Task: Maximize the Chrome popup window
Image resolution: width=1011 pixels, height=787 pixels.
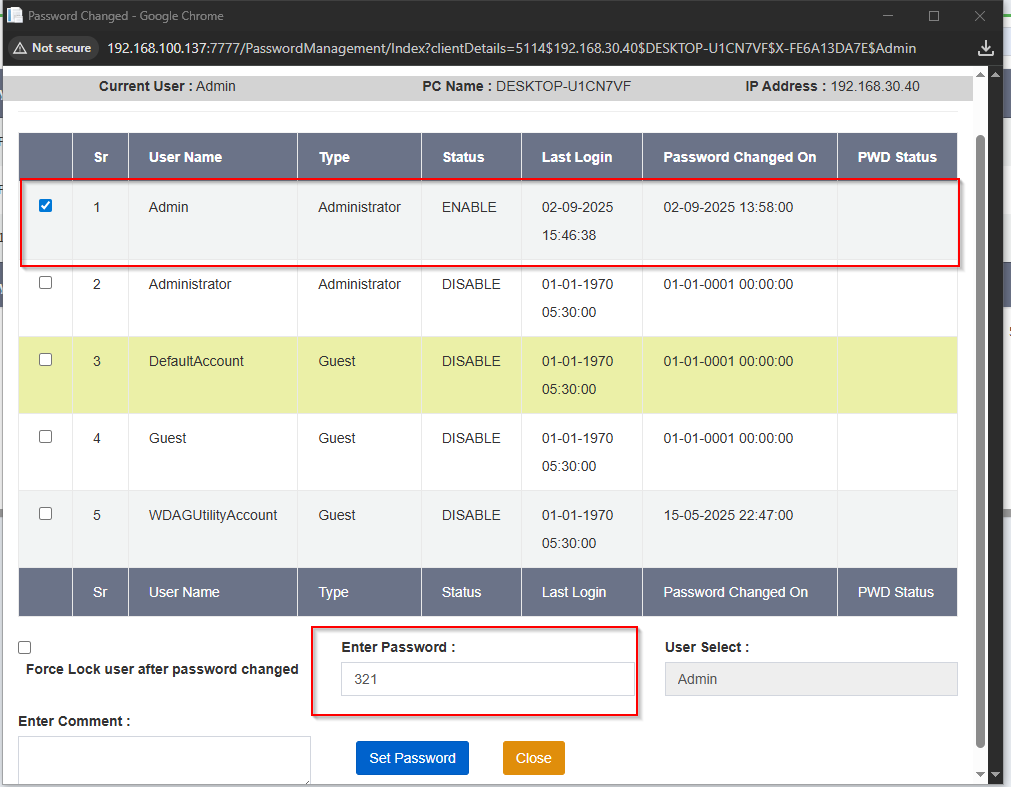Action: pyautogui.click(x=933, y=16)
